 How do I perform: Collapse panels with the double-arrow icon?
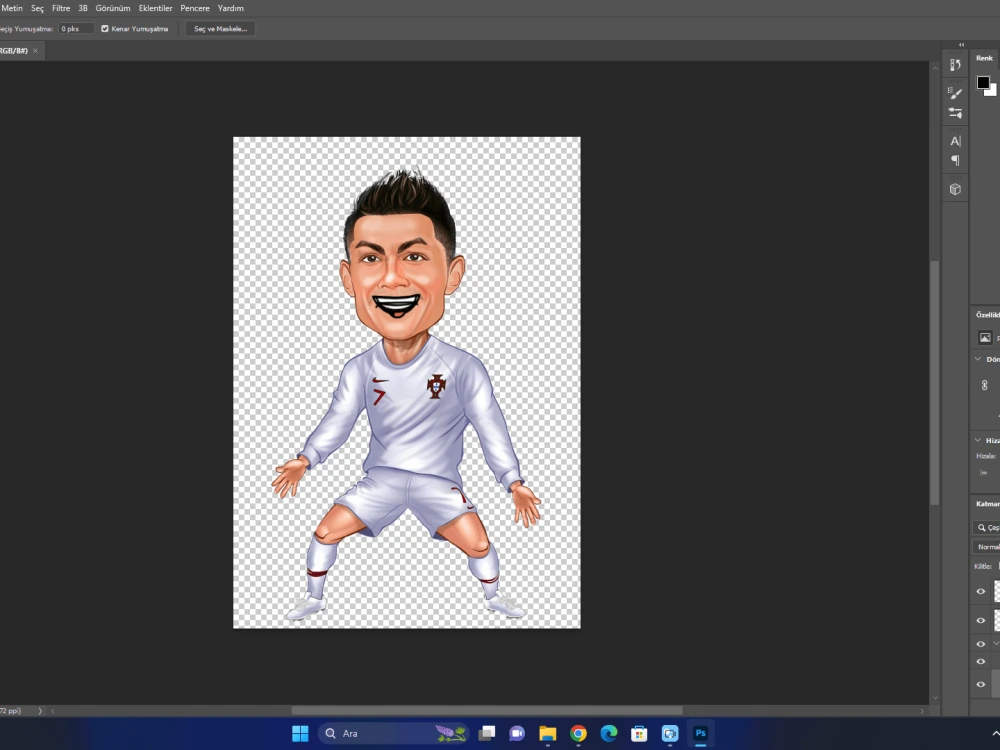coord(961,45)
